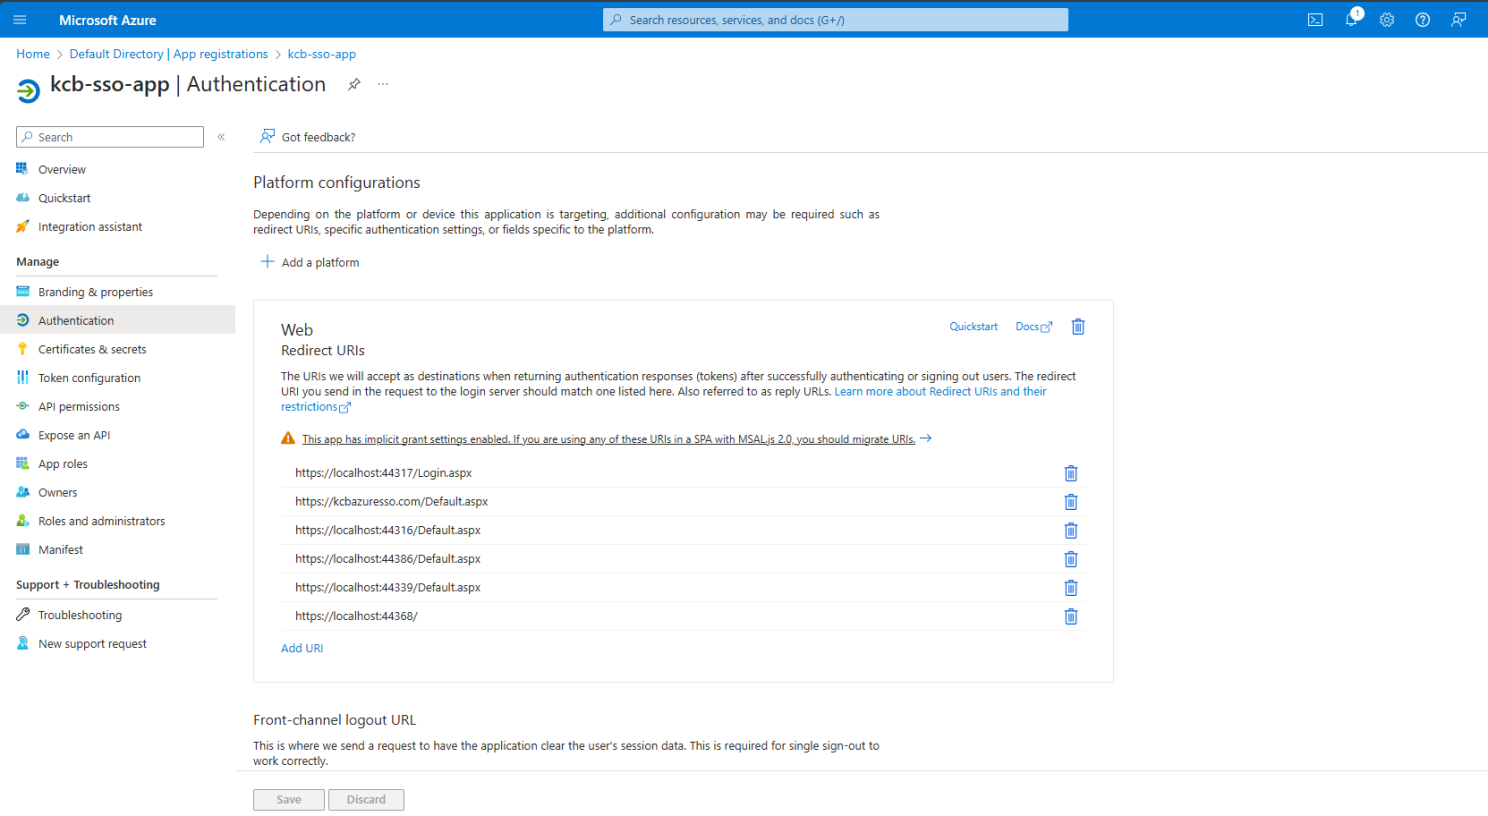Image resolution: width=1488 pixels, height=816 pixels.
Task: Open Learn more about Redirect URIs link
Action: tap(941, 392)
